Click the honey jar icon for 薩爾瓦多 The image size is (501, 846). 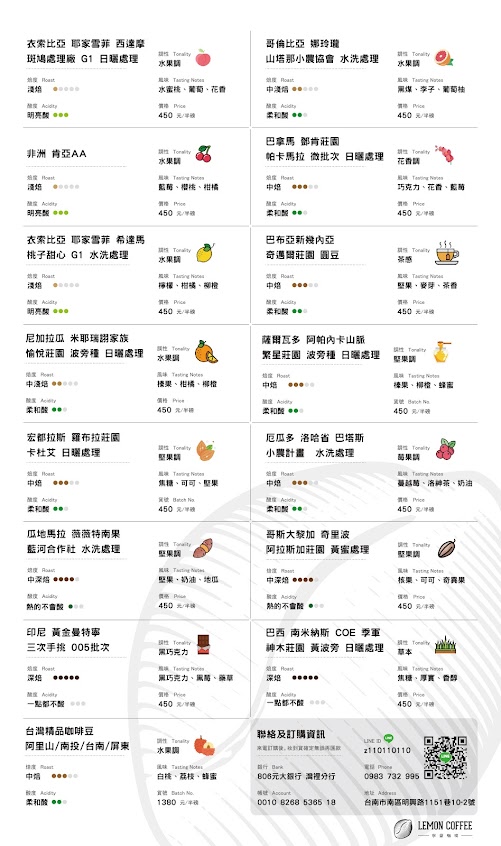click(x=442, y=351)
